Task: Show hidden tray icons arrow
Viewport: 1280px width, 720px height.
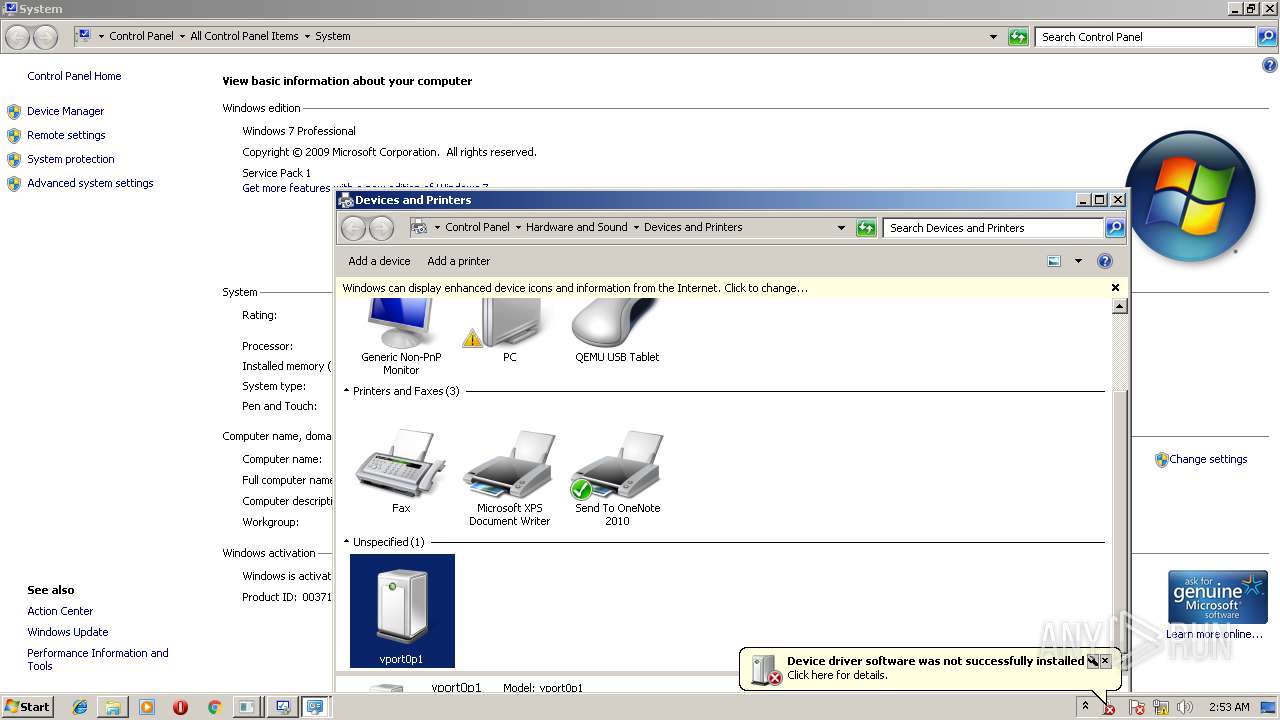Action: point(1084,706)
